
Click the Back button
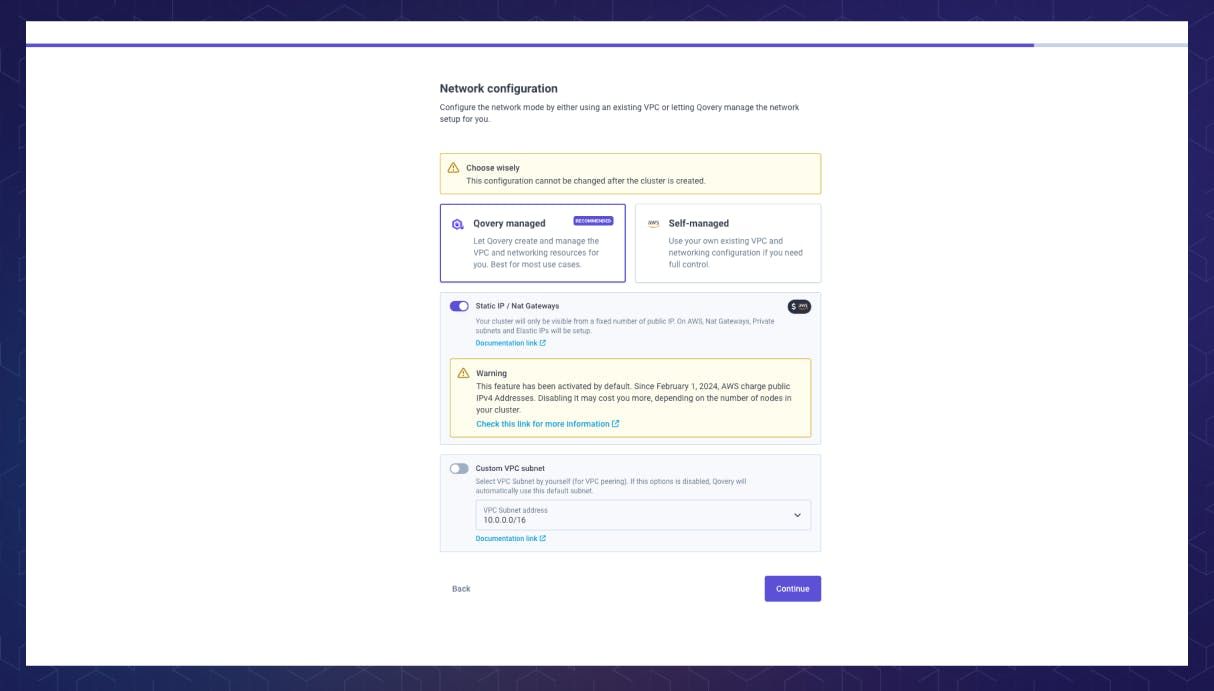point(461,588)
